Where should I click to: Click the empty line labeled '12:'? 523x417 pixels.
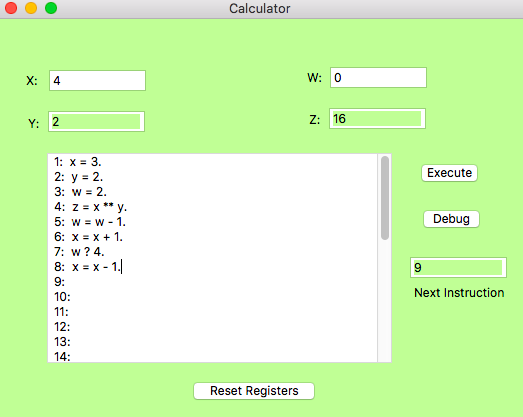coord(62,327)
